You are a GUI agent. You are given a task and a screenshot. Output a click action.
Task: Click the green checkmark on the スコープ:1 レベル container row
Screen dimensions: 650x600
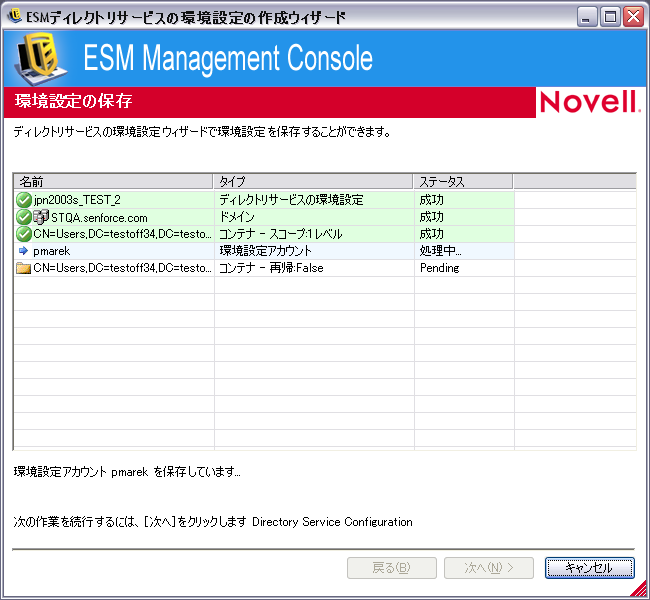coord(24,234)
